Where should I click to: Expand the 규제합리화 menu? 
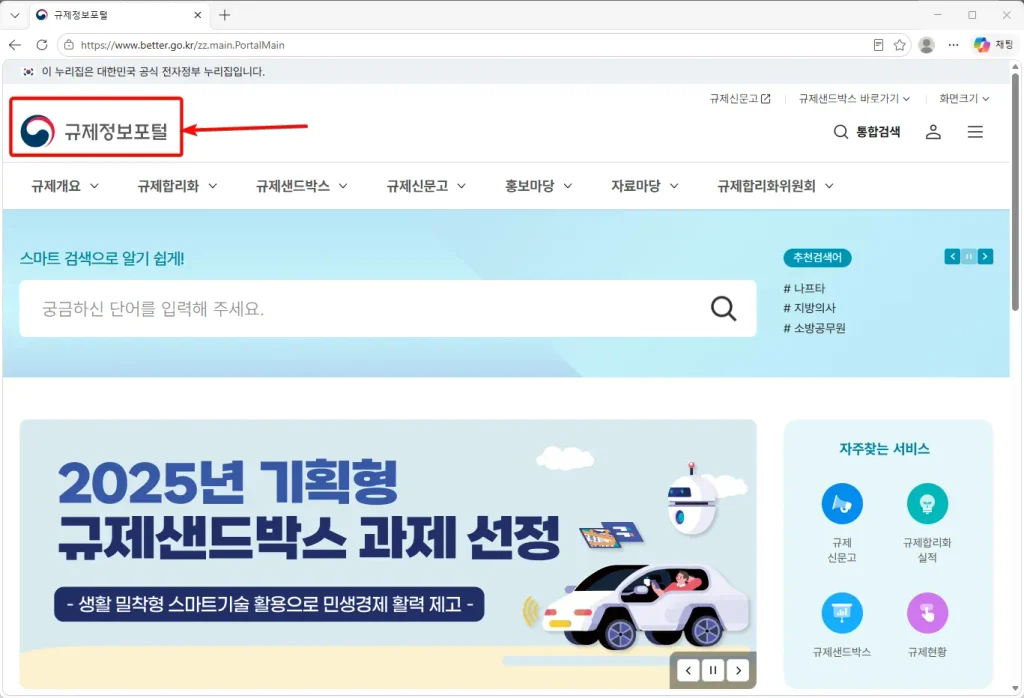pyautogui.click(x=177, y=186)
